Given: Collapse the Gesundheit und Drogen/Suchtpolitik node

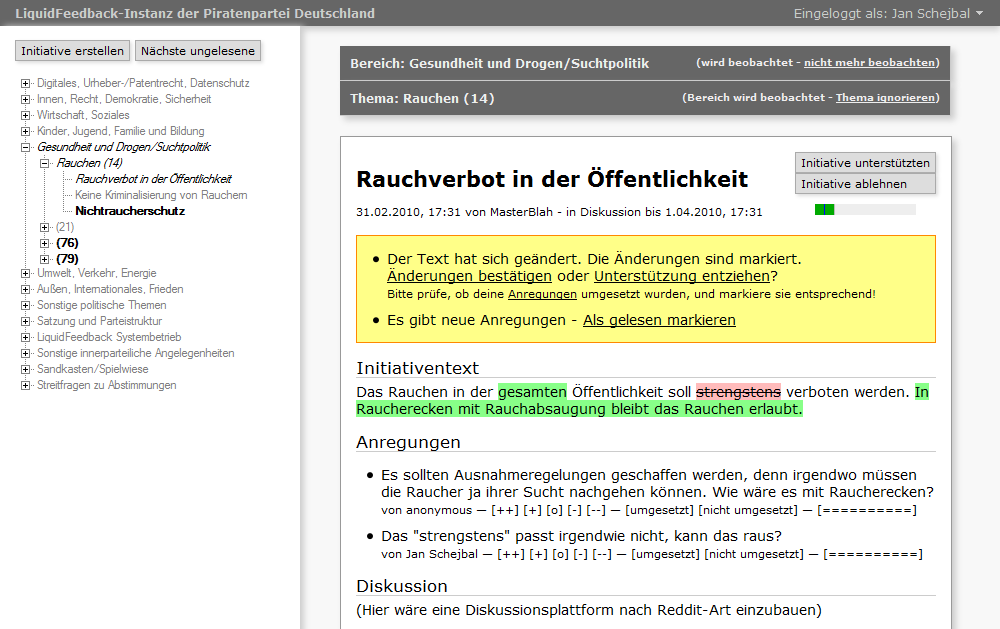Looking at the screenshot, I should coord(26,147).
